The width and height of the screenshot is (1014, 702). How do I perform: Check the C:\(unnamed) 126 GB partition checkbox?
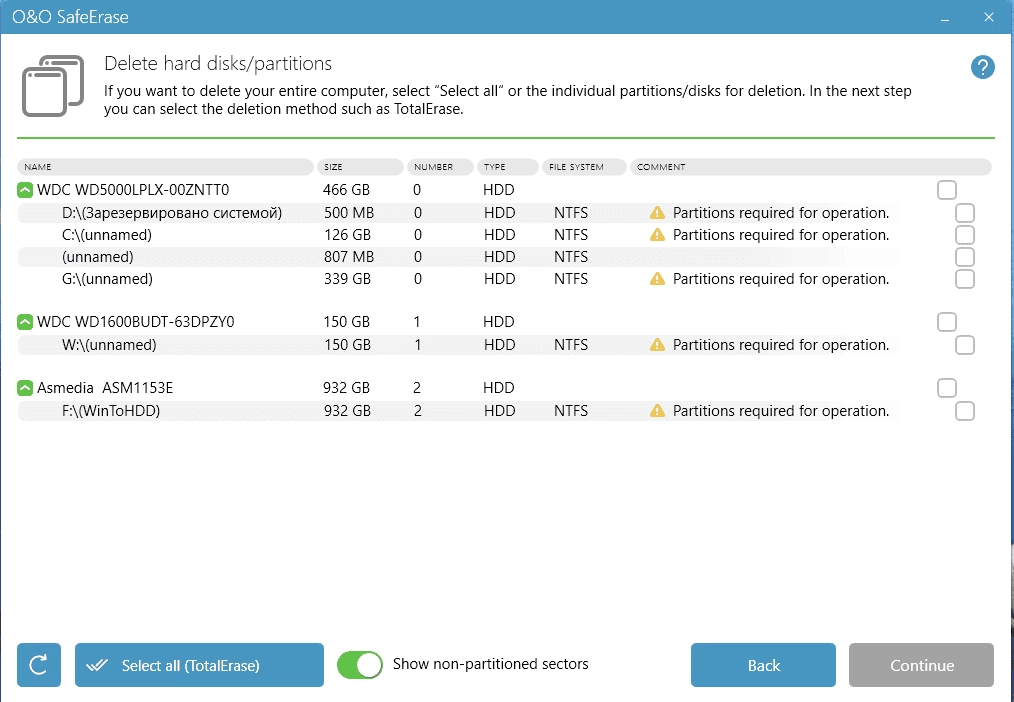tap(965, 235)
